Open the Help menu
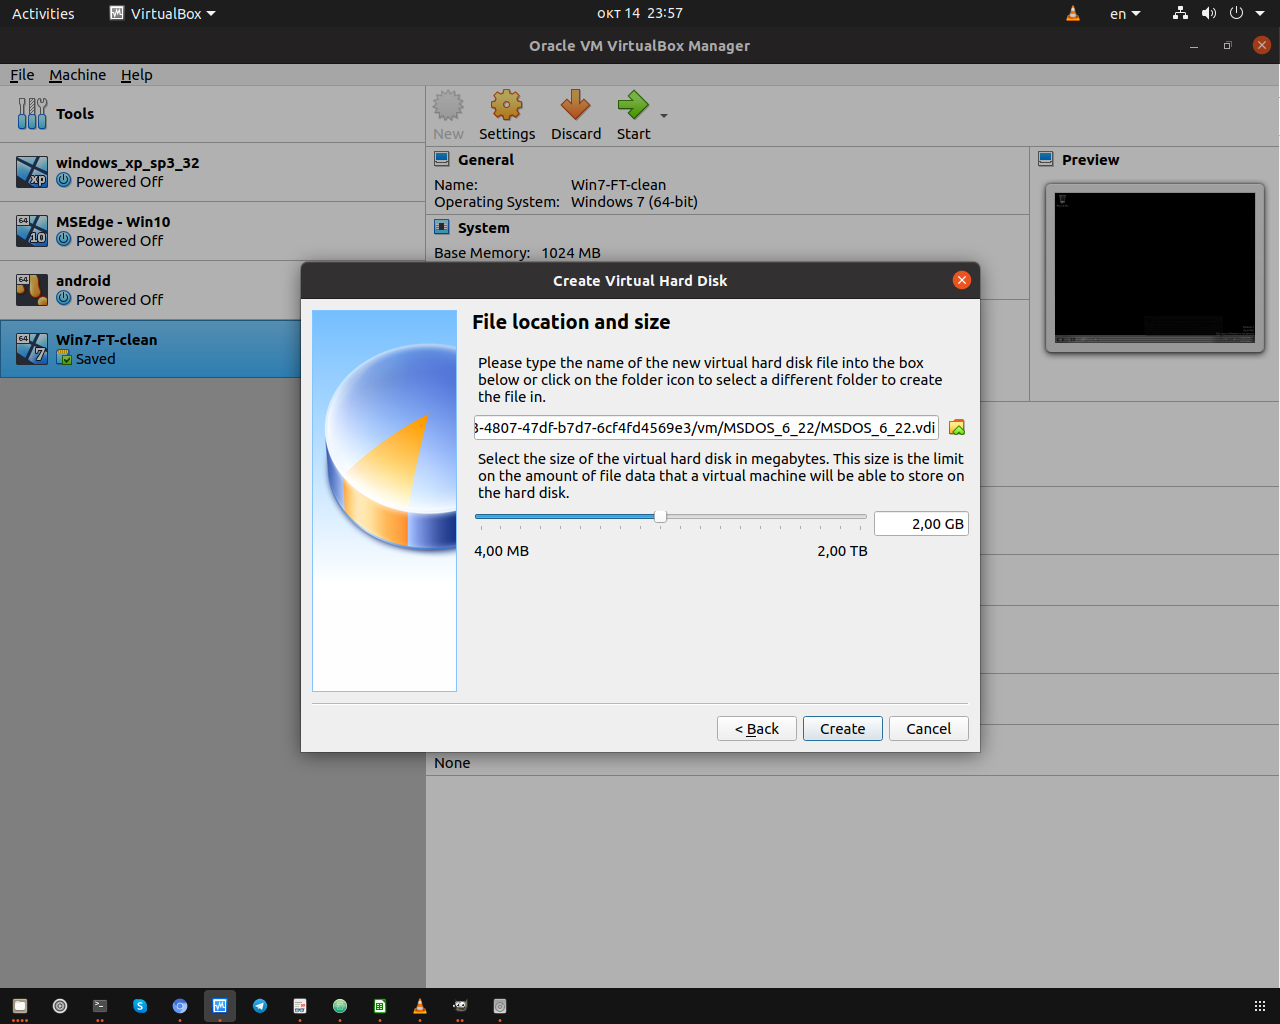Viewport: 1280px width, 1024px height. click(137, 75)
